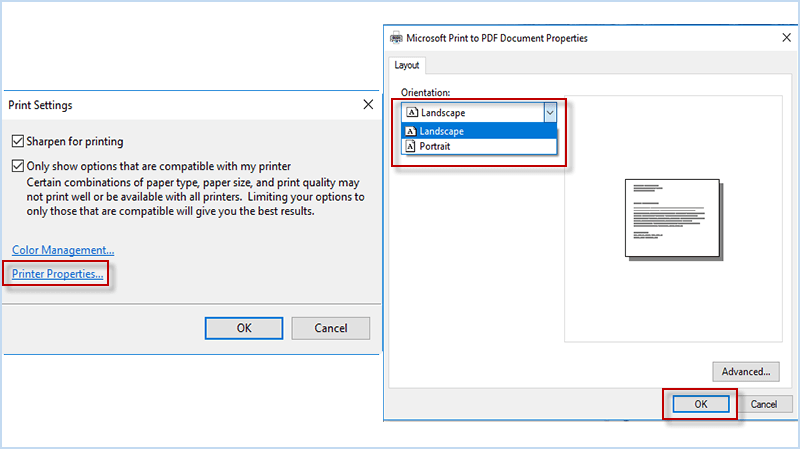Open Printer Properties link

coord(57,273)
